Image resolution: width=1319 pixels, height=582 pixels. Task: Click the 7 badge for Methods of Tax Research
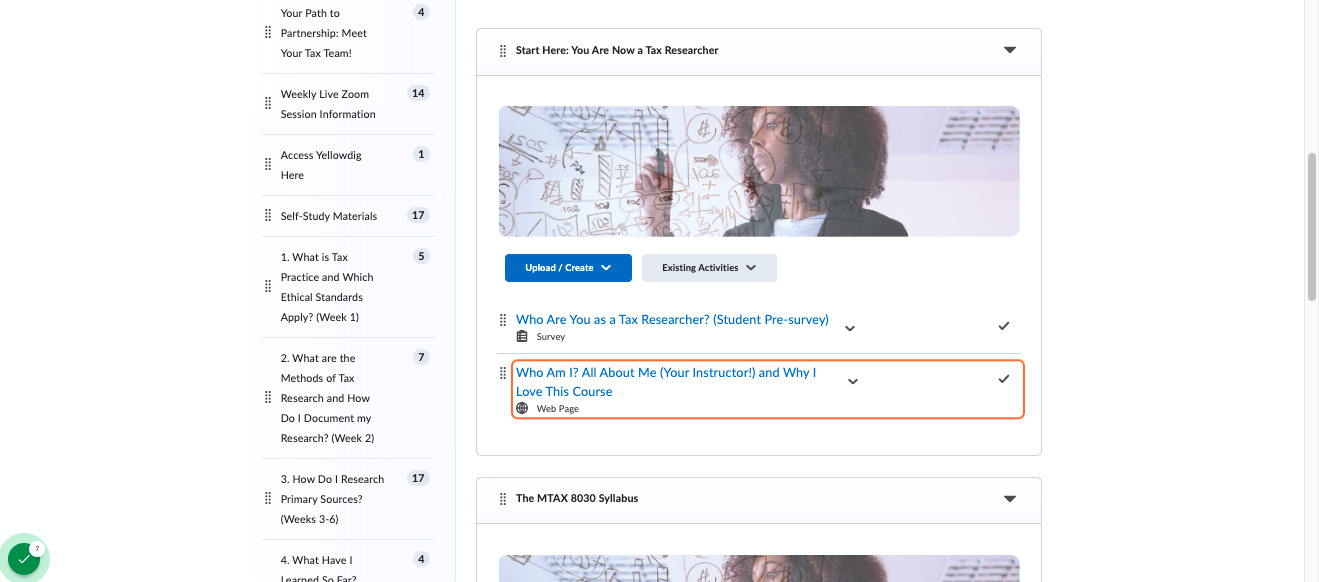click(421, 357)
